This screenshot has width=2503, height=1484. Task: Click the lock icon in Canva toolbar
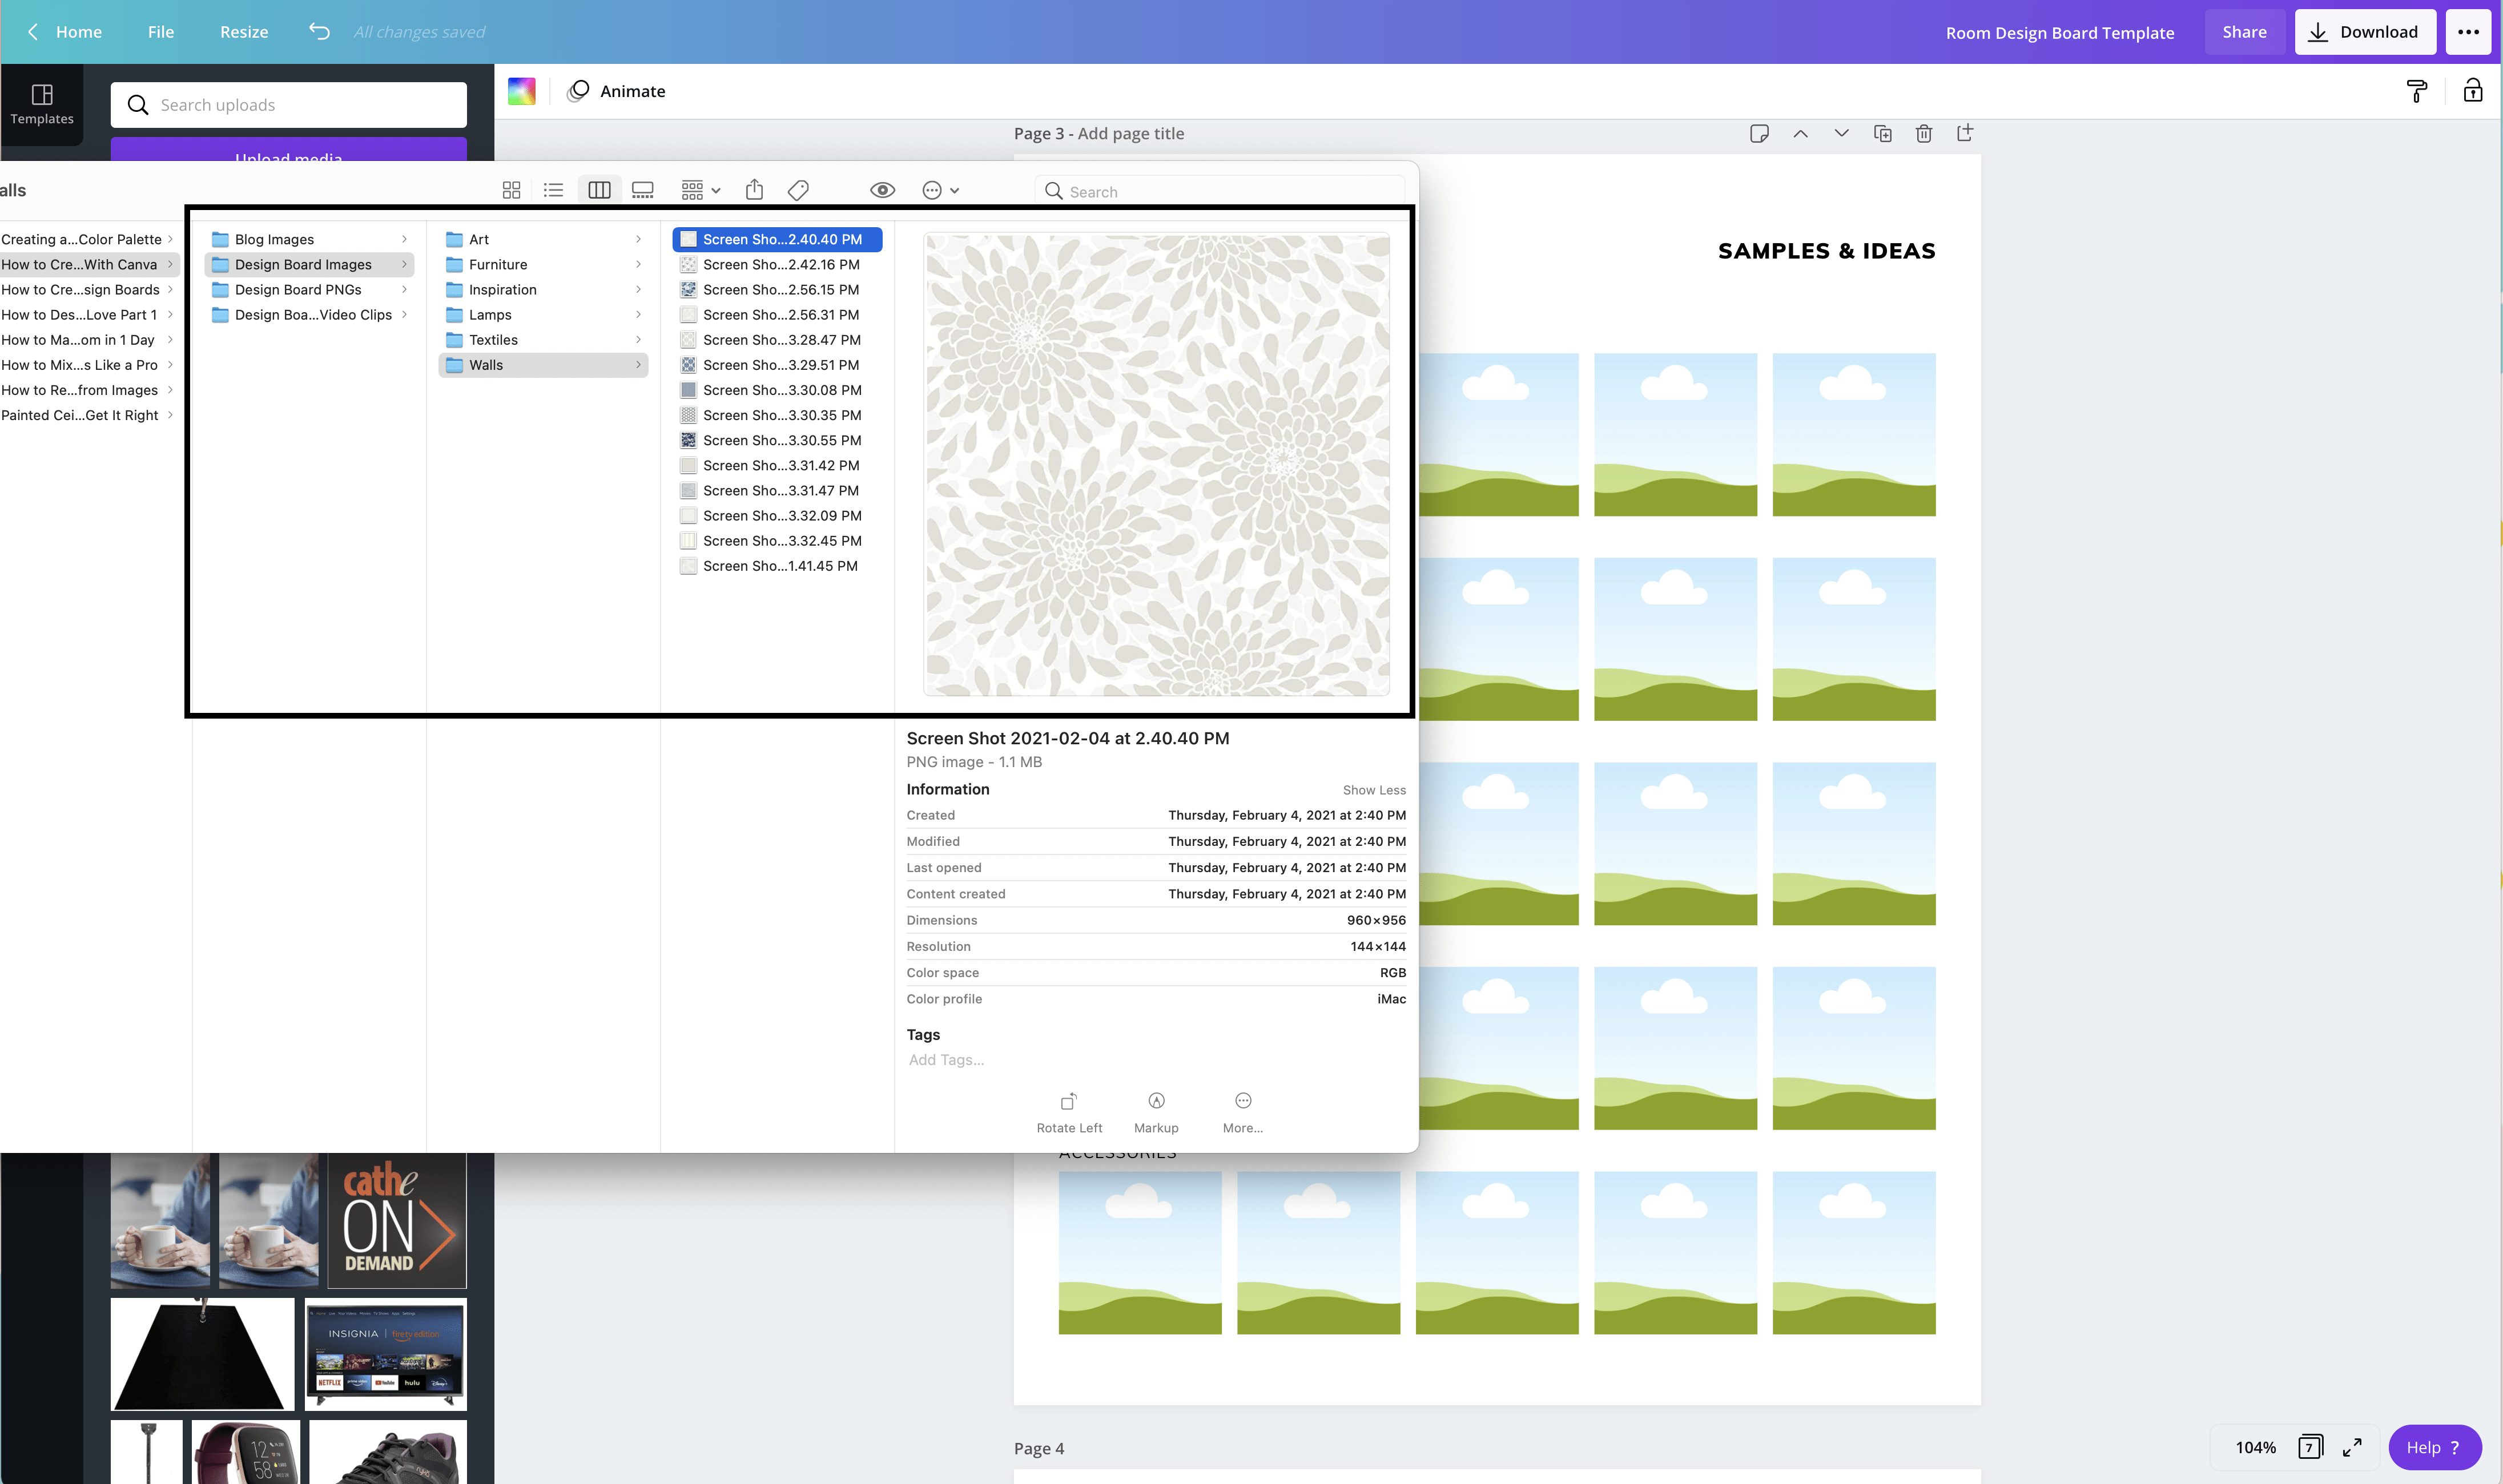point(2472,91)
